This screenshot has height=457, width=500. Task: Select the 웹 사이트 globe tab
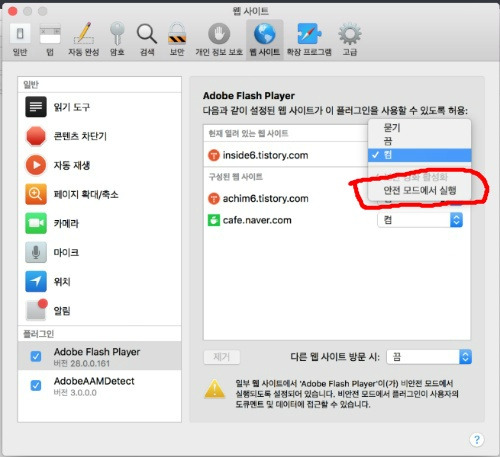(265, 40)
